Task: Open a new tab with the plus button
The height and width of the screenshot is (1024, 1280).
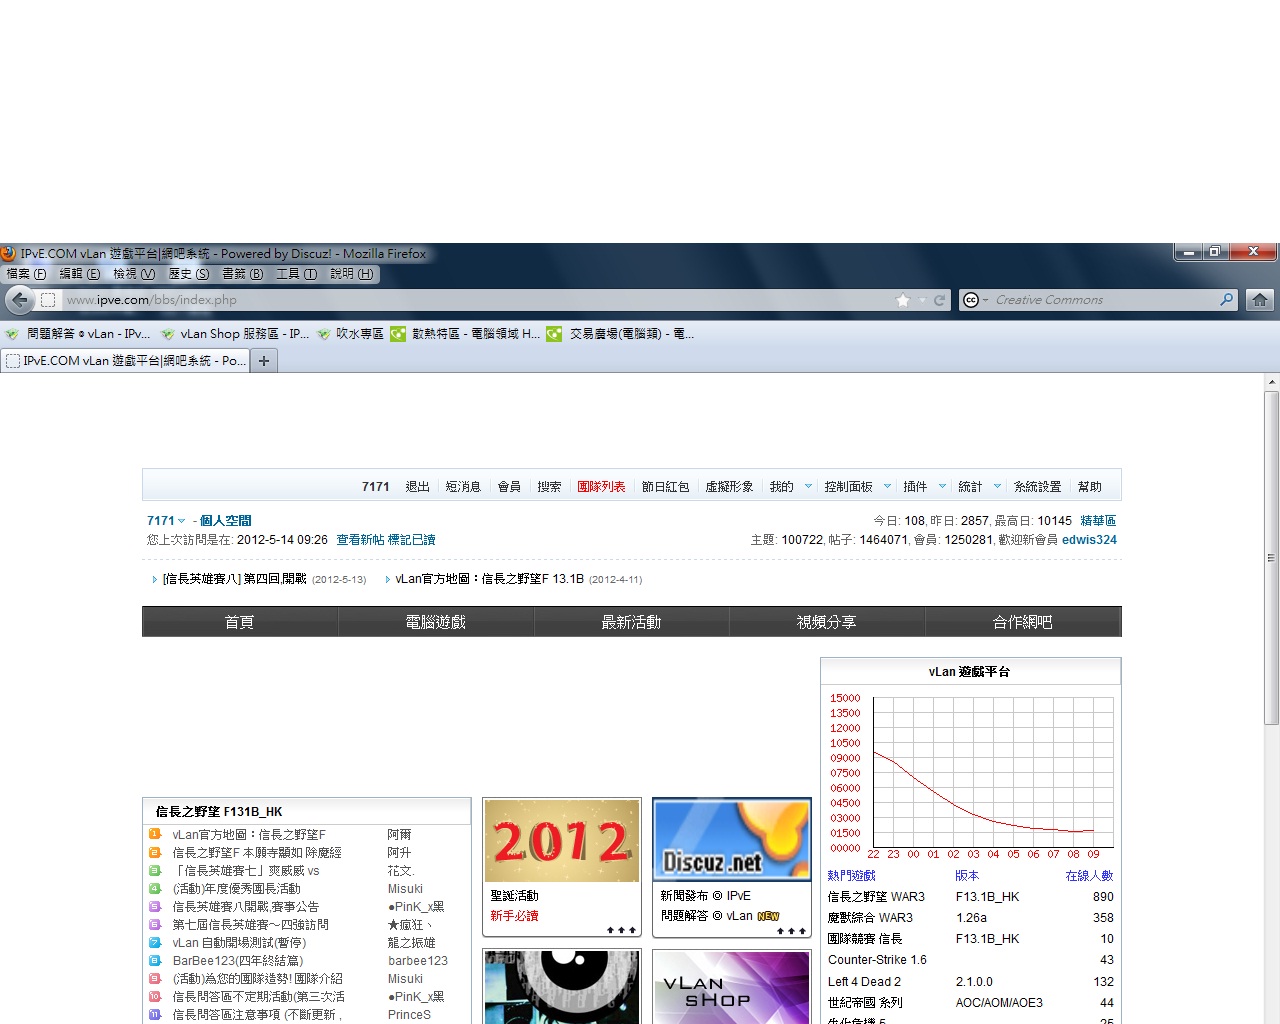Action: click(x=264, y=361)
